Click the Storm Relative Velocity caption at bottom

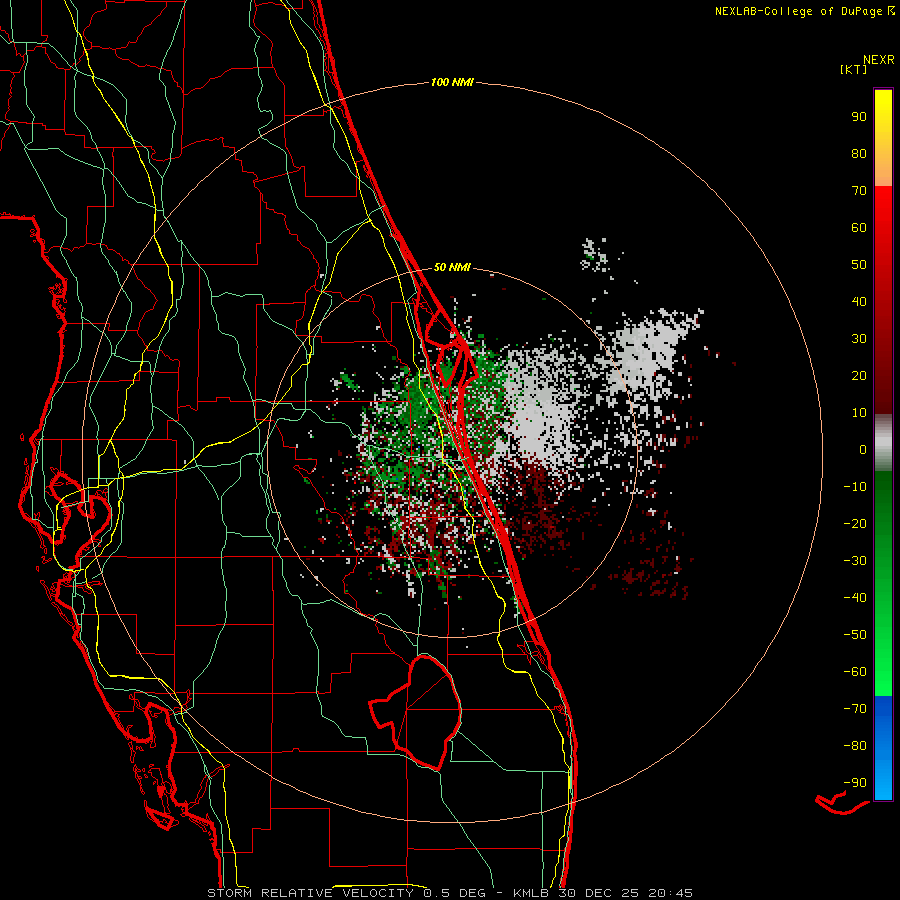[449, 893]
